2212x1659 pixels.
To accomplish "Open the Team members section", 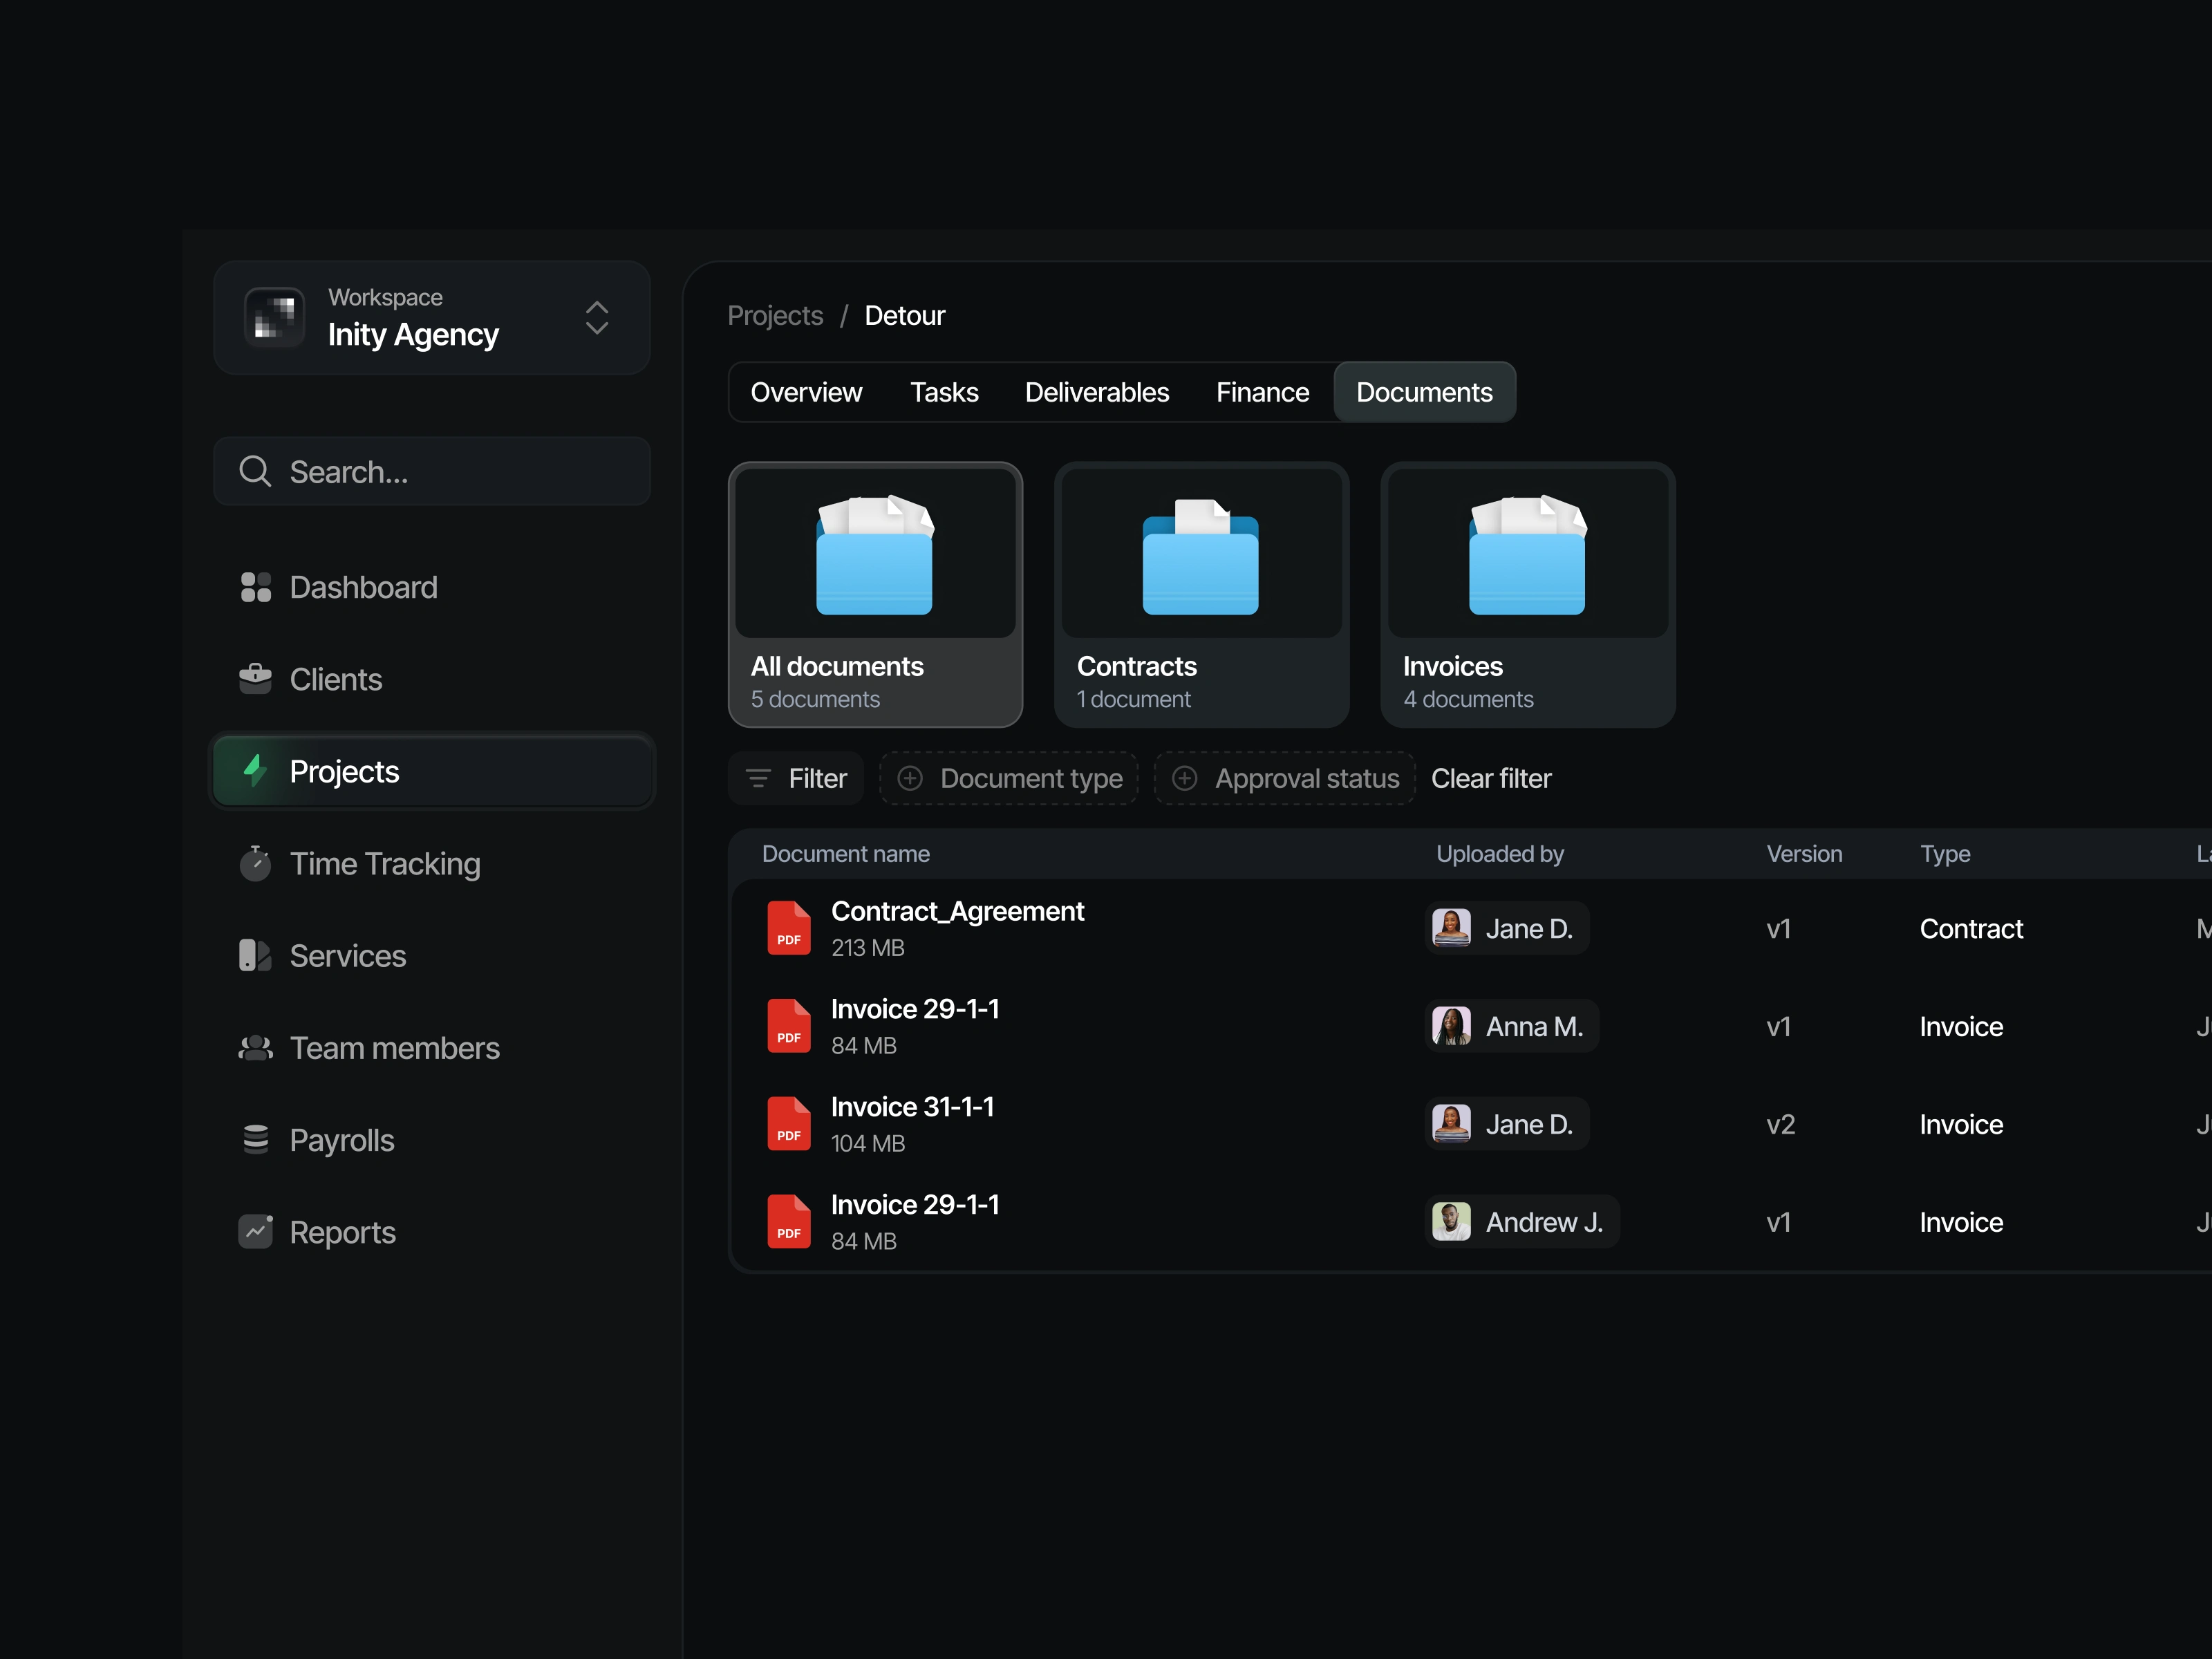I will point(432,1047).
